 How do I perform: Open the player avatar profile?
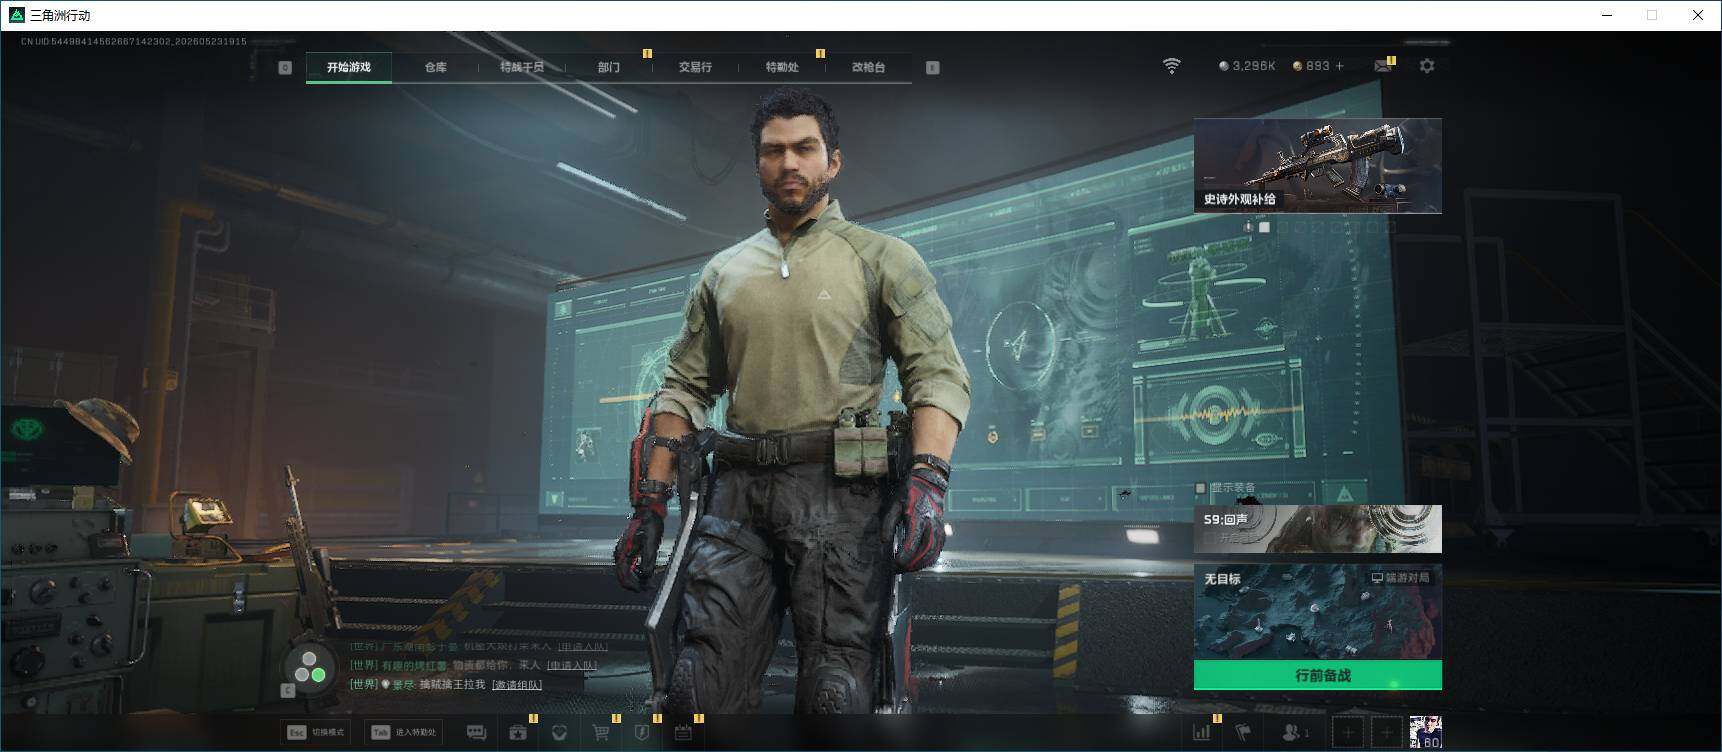pos(1425,733)
